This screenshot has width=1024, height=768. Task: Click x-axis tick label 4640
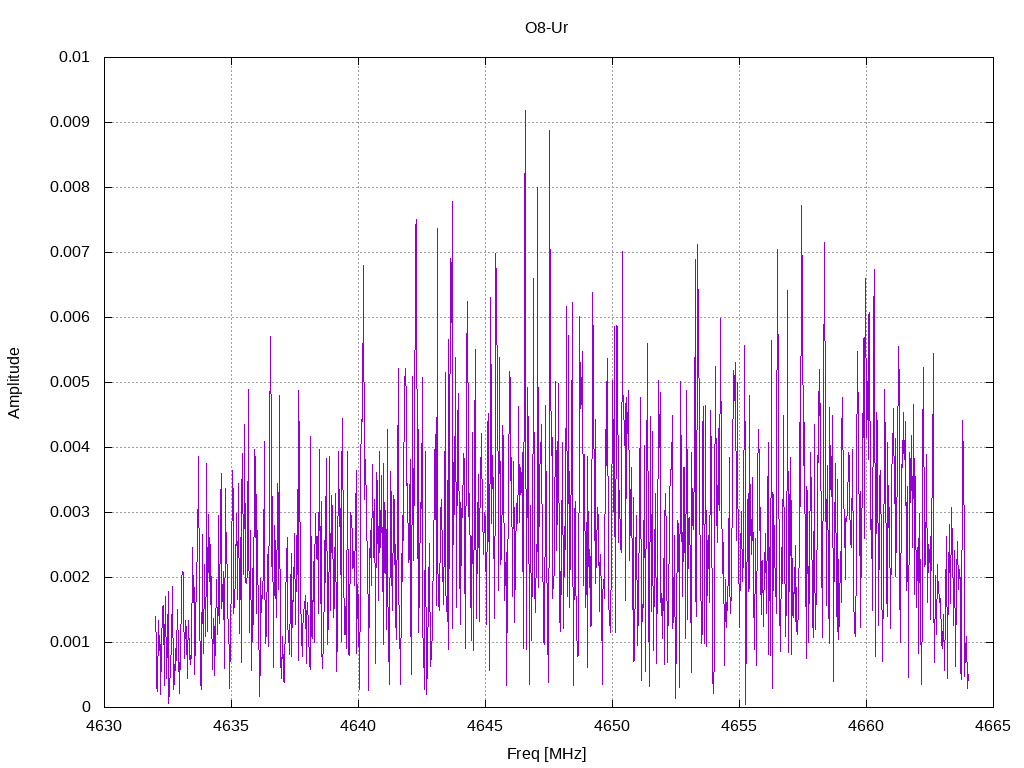point(359,726)
